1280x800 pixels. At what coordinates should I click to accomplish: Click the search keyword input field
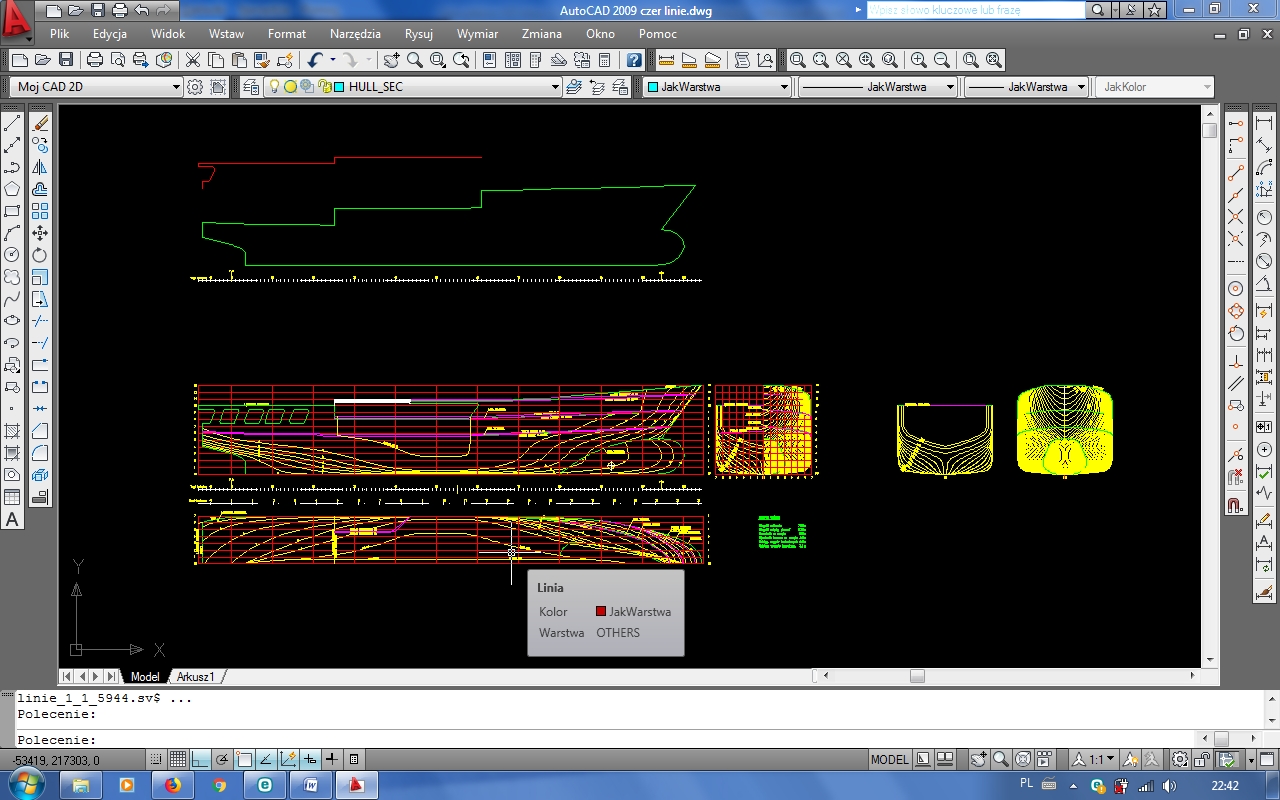point(975,10)
